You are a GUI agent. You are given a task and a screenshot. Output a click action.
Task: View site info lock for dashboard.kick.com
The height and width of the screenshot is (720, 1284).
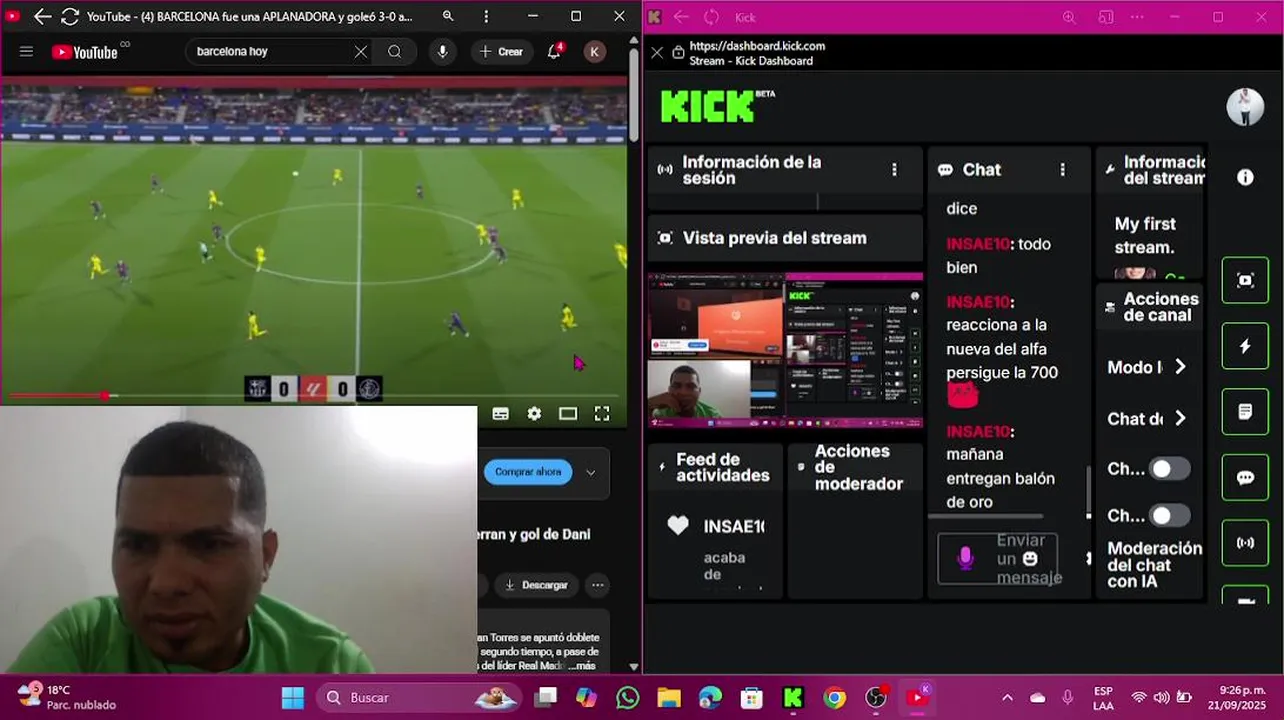(x=678, y=52)
